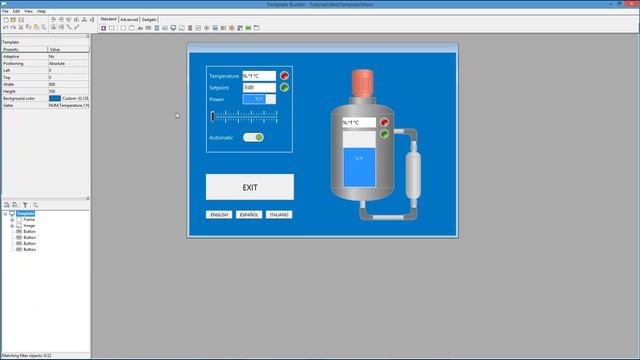Click the Gates property value

pyautogui.click(x=68, y=105)
